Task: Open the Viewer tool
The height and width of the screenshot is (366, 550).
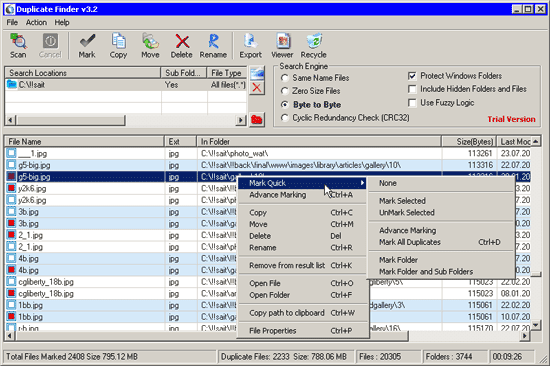Action: click(x=282, y=46)
